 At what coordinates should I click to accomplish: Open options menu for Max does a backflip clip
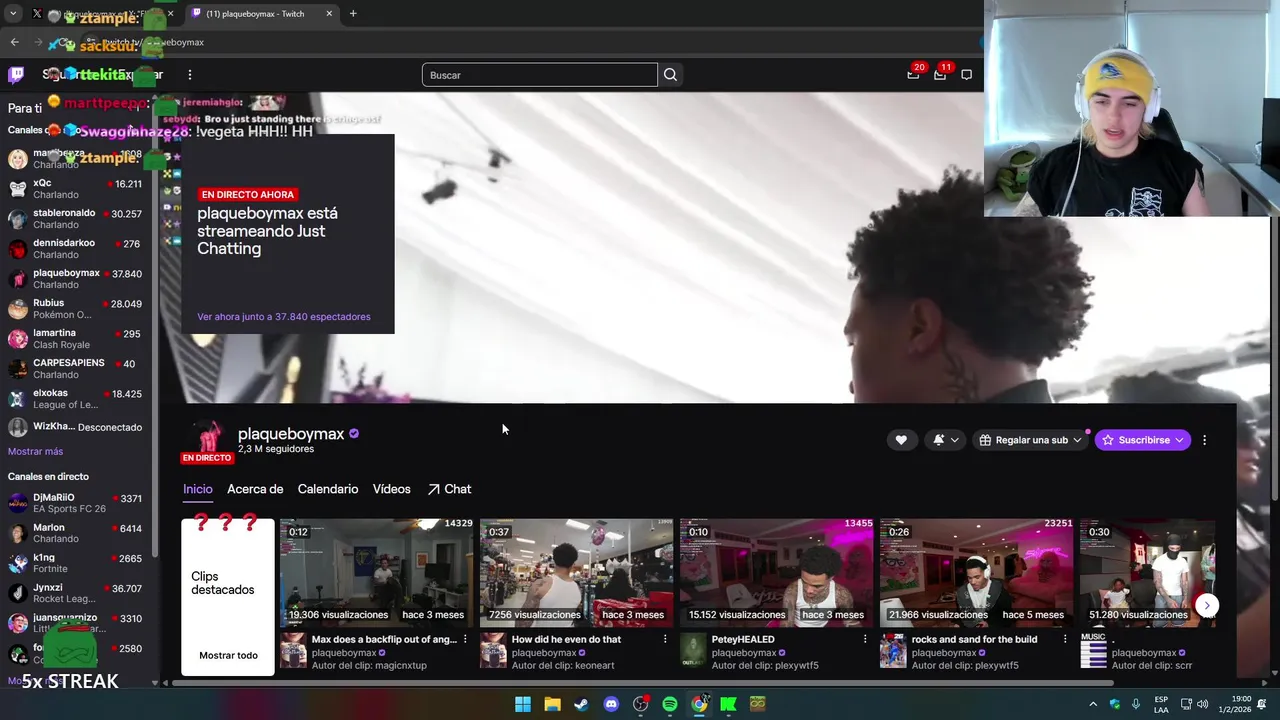[x=465, y=639]
